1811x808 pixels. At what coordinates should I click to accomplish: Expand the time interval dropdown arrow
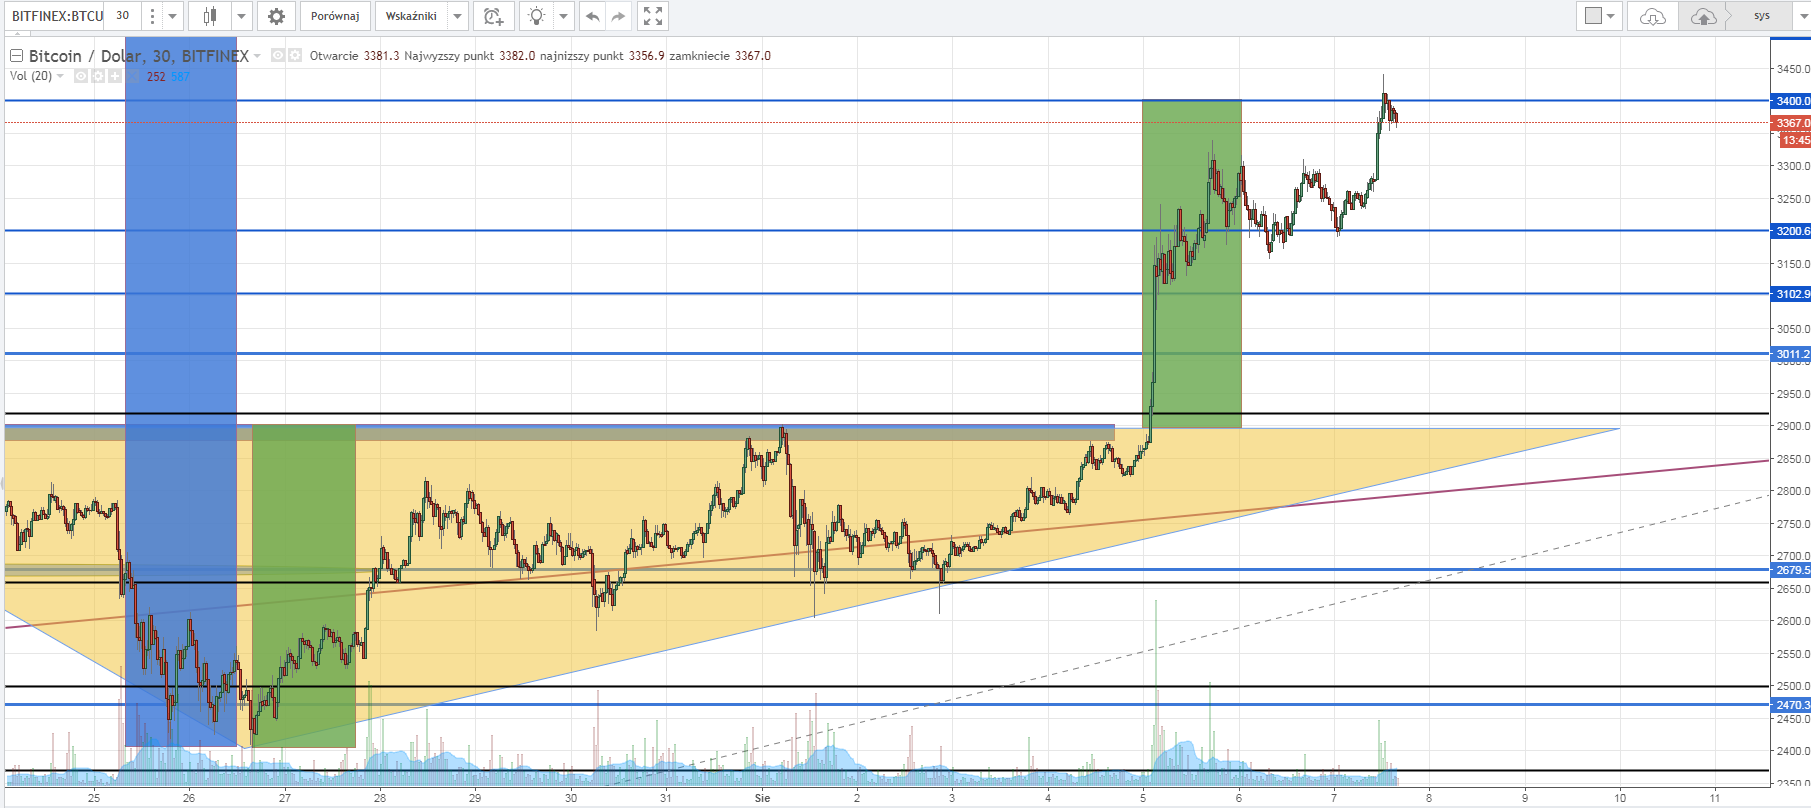(172, 16)
